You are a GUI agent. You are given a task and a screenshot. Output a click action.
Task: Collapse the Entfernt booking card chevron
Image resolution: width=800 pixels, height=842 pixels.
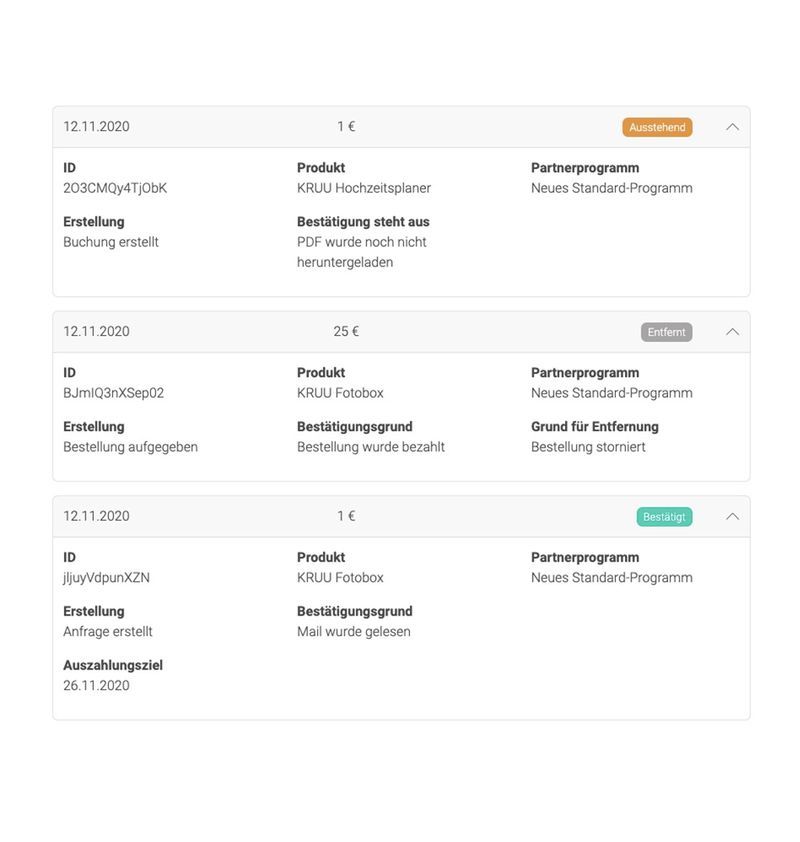pos(732,332)
